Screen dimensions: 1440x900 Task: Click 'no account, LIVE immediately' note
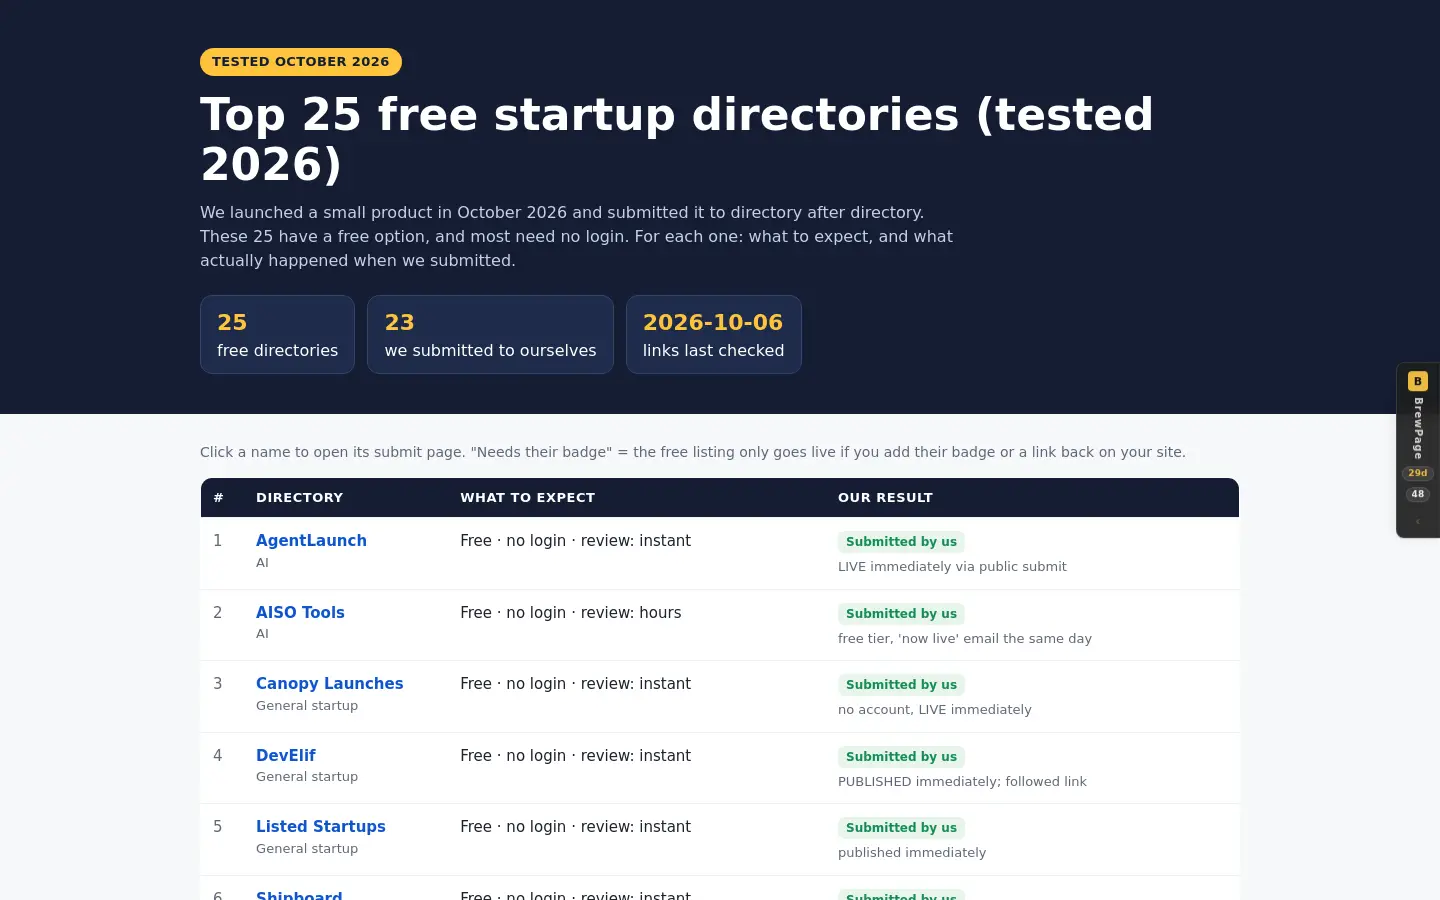coord(934,709)
